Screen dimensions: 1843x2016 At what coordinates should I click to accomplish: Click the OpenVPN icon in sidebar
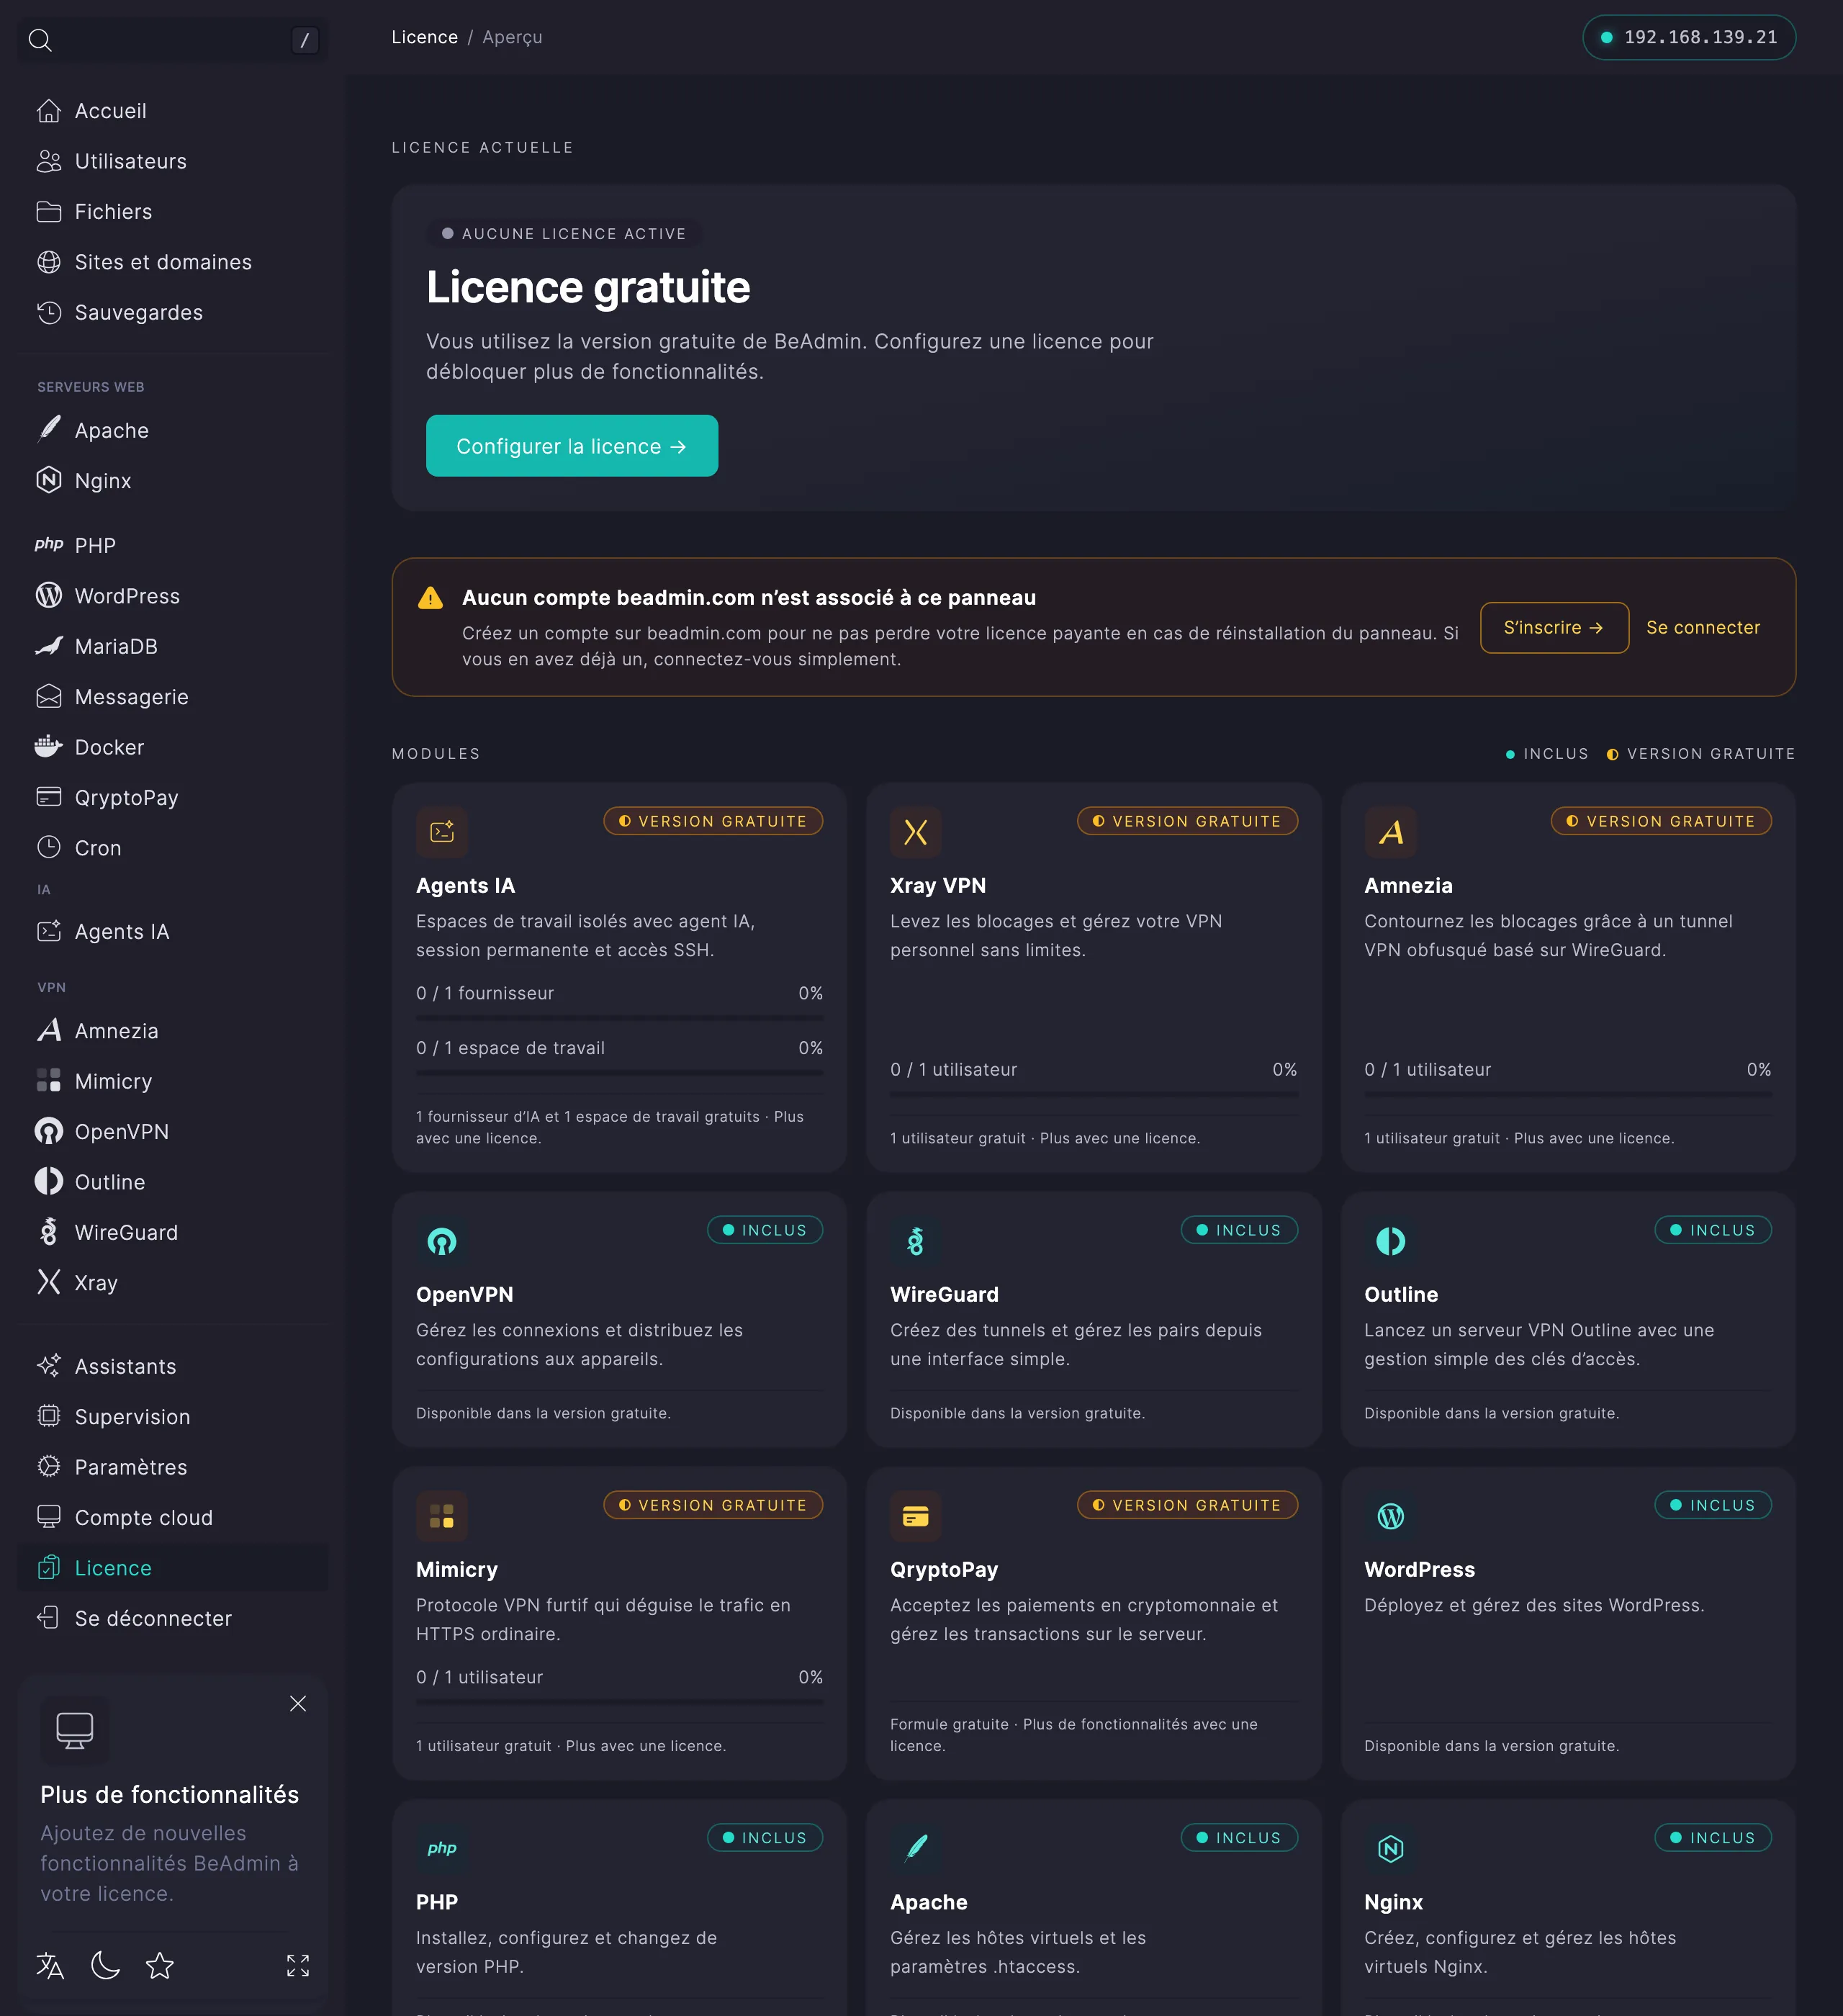[x=49, y=1131]
